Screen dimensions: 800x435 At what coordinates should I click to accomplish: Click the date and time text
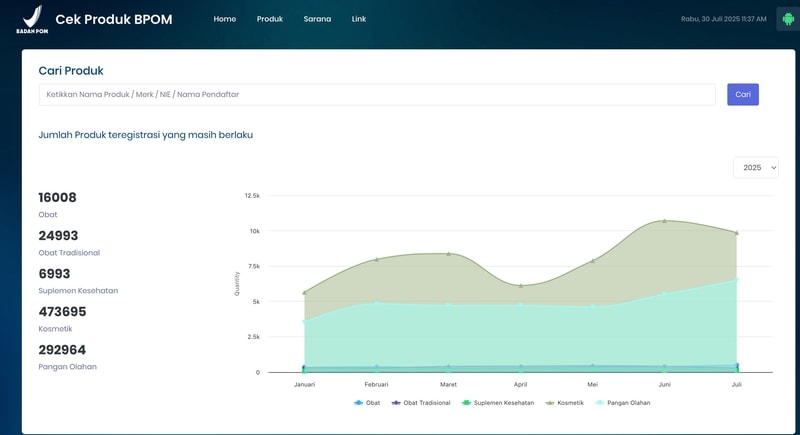click(x=723, y=19)
